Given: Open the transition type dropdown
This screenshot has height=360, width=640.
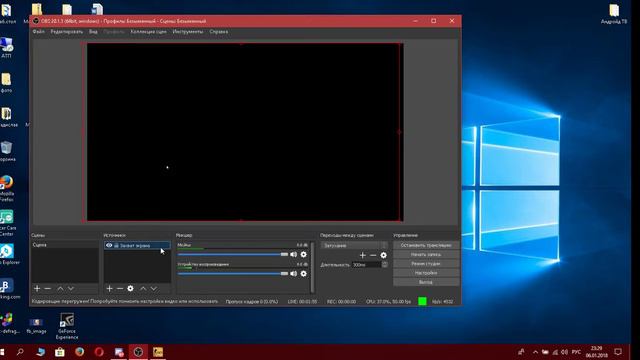Looking at the screenshot, I should tap(354, 245).
